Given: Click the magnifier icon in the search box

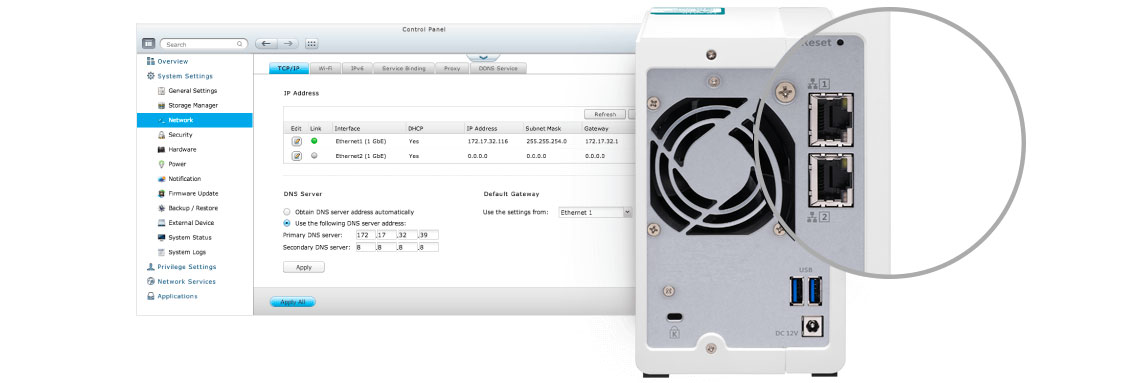Looking at the screenshot, I should click(240, 44).
